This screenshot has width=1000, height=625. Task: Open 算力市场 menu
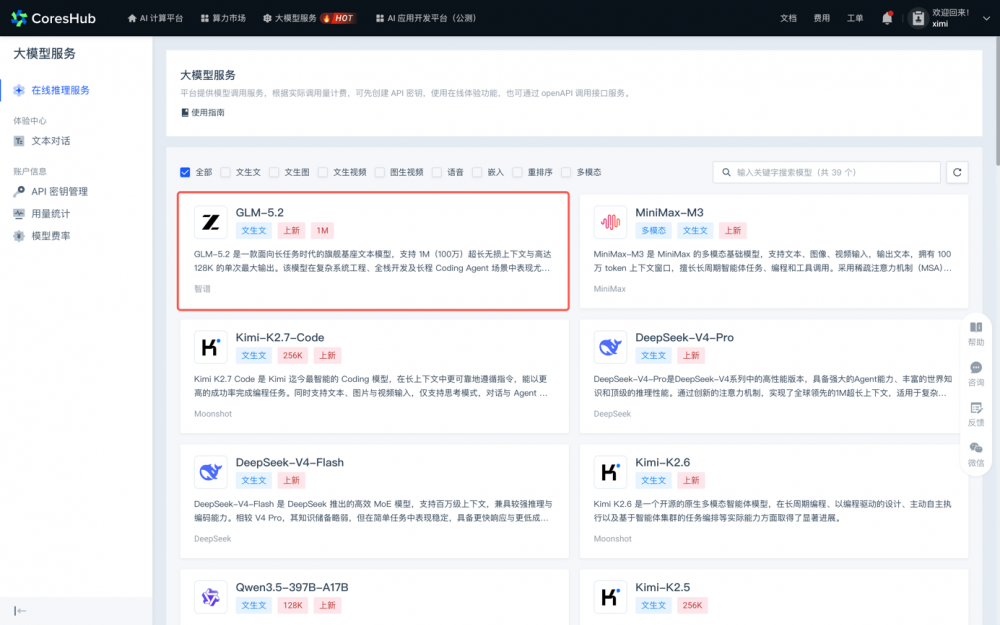223,18
